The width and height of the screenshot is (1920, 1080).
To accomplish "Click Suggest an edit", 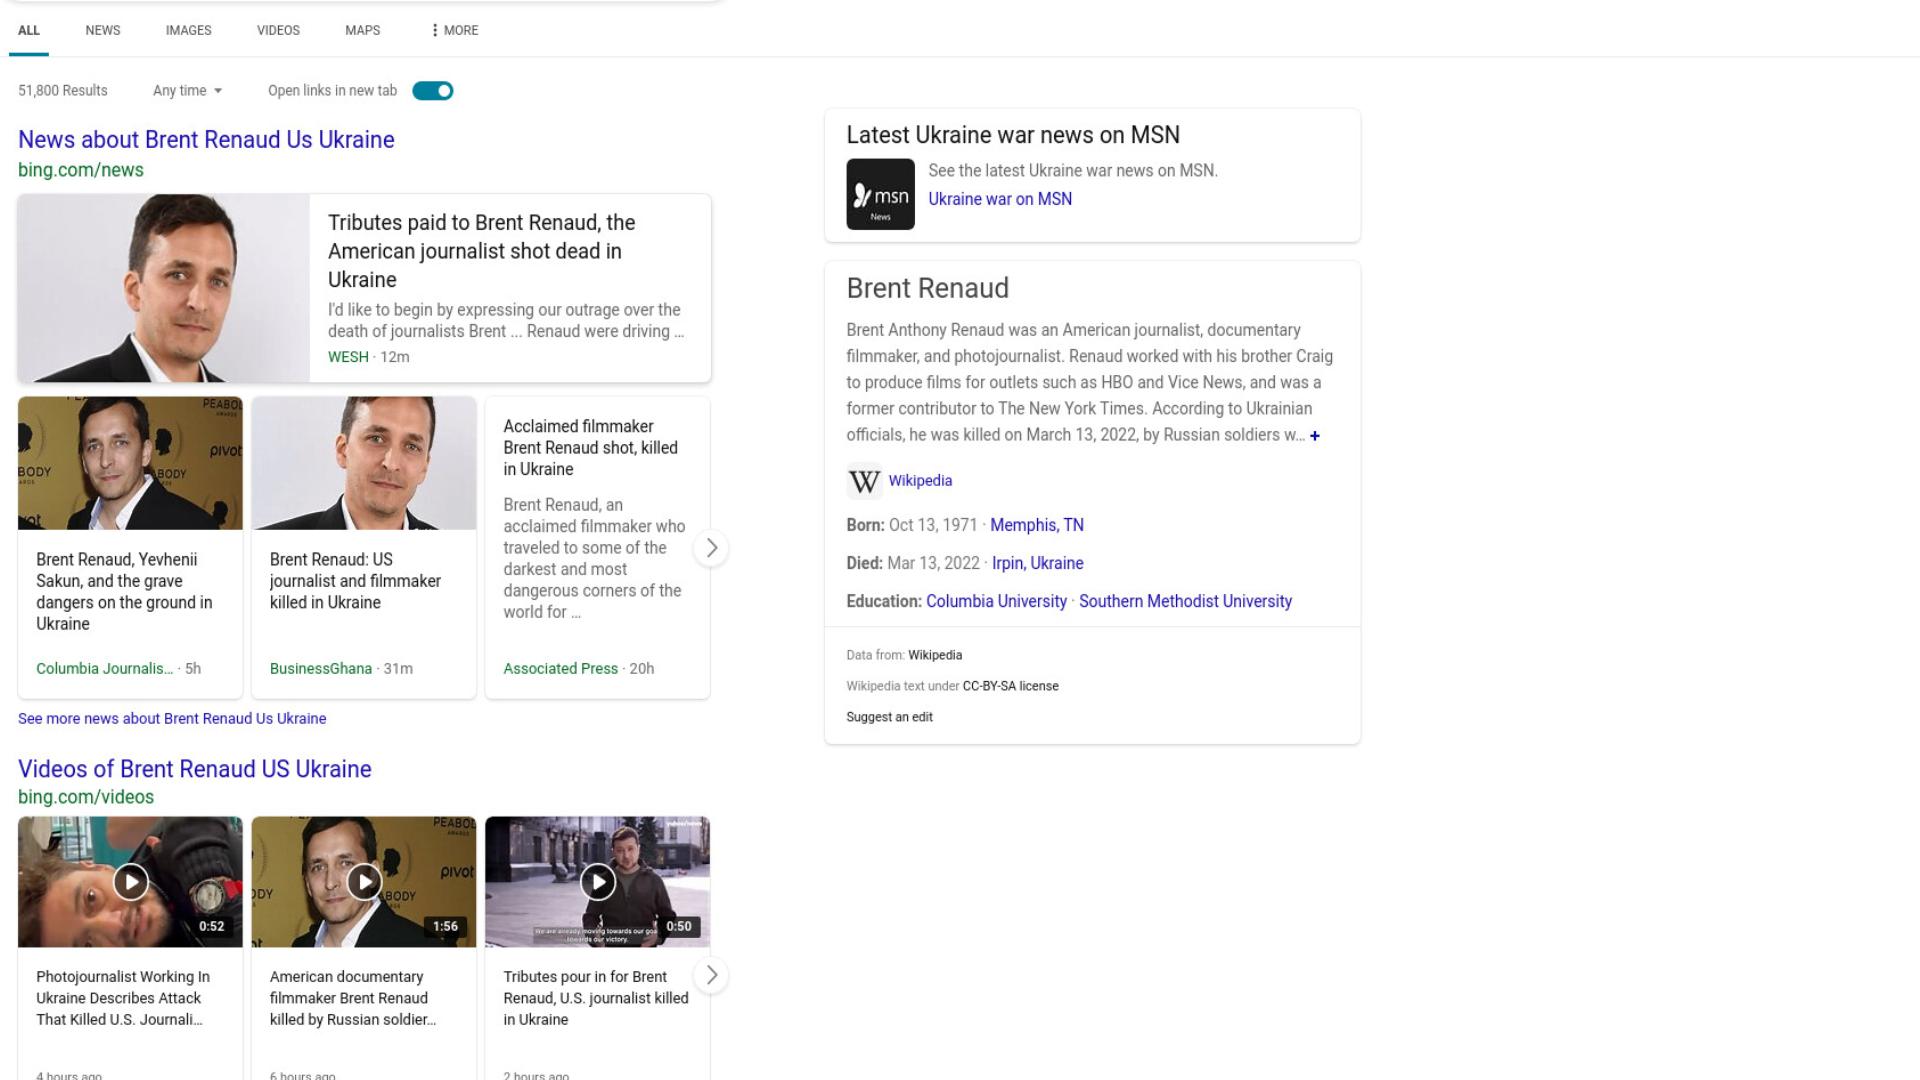I will tap(889, 718).
